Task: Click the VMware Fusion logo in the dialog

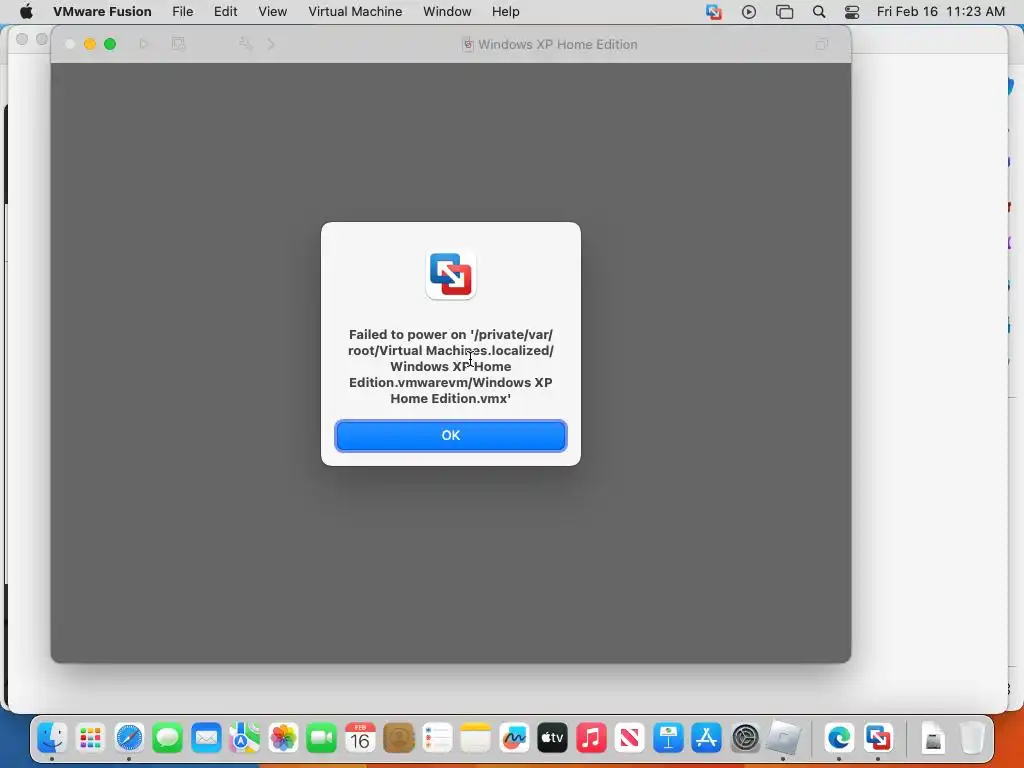Action: pyautogui.click(x=451, y=275)
